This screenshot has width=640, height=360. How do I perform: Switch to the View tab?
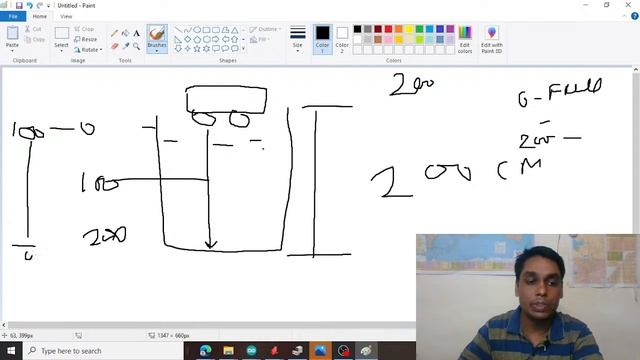point(66,16)
